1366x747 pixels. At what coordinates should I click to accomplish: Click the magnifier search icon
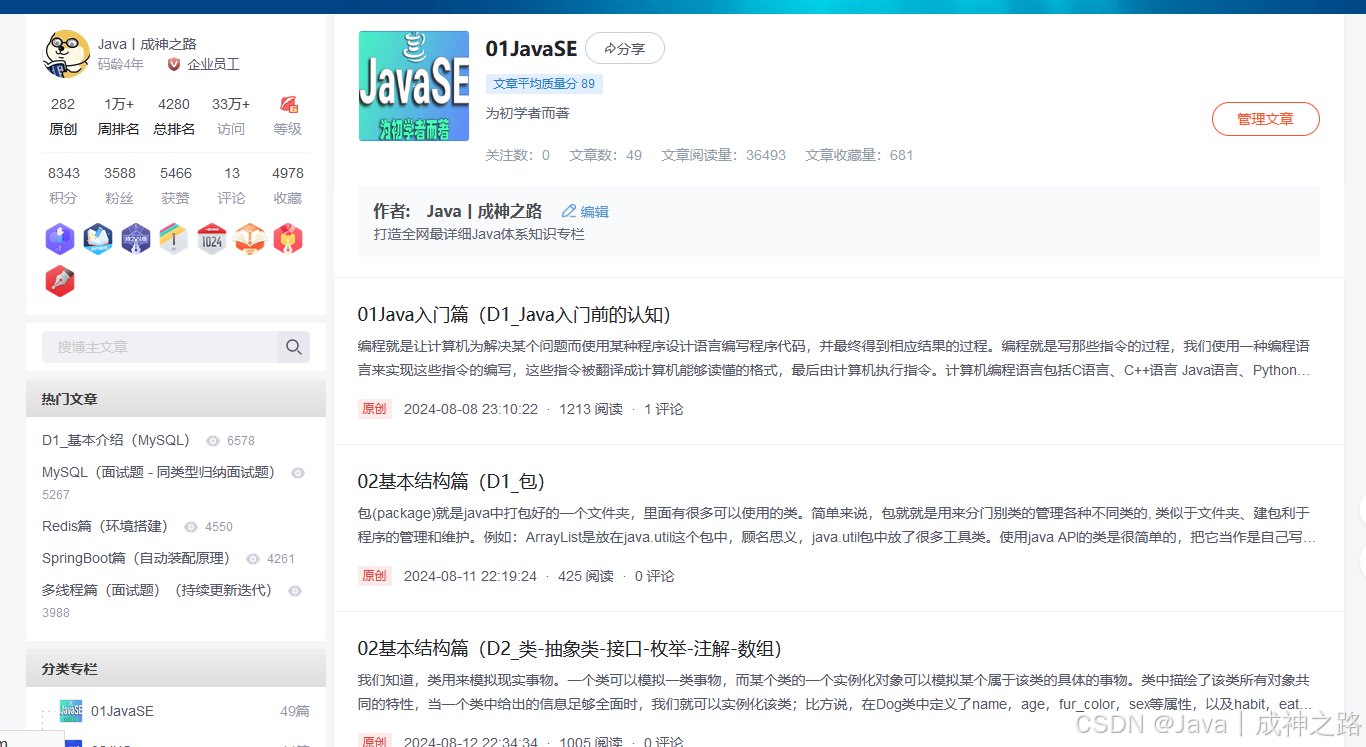[294, 347]
